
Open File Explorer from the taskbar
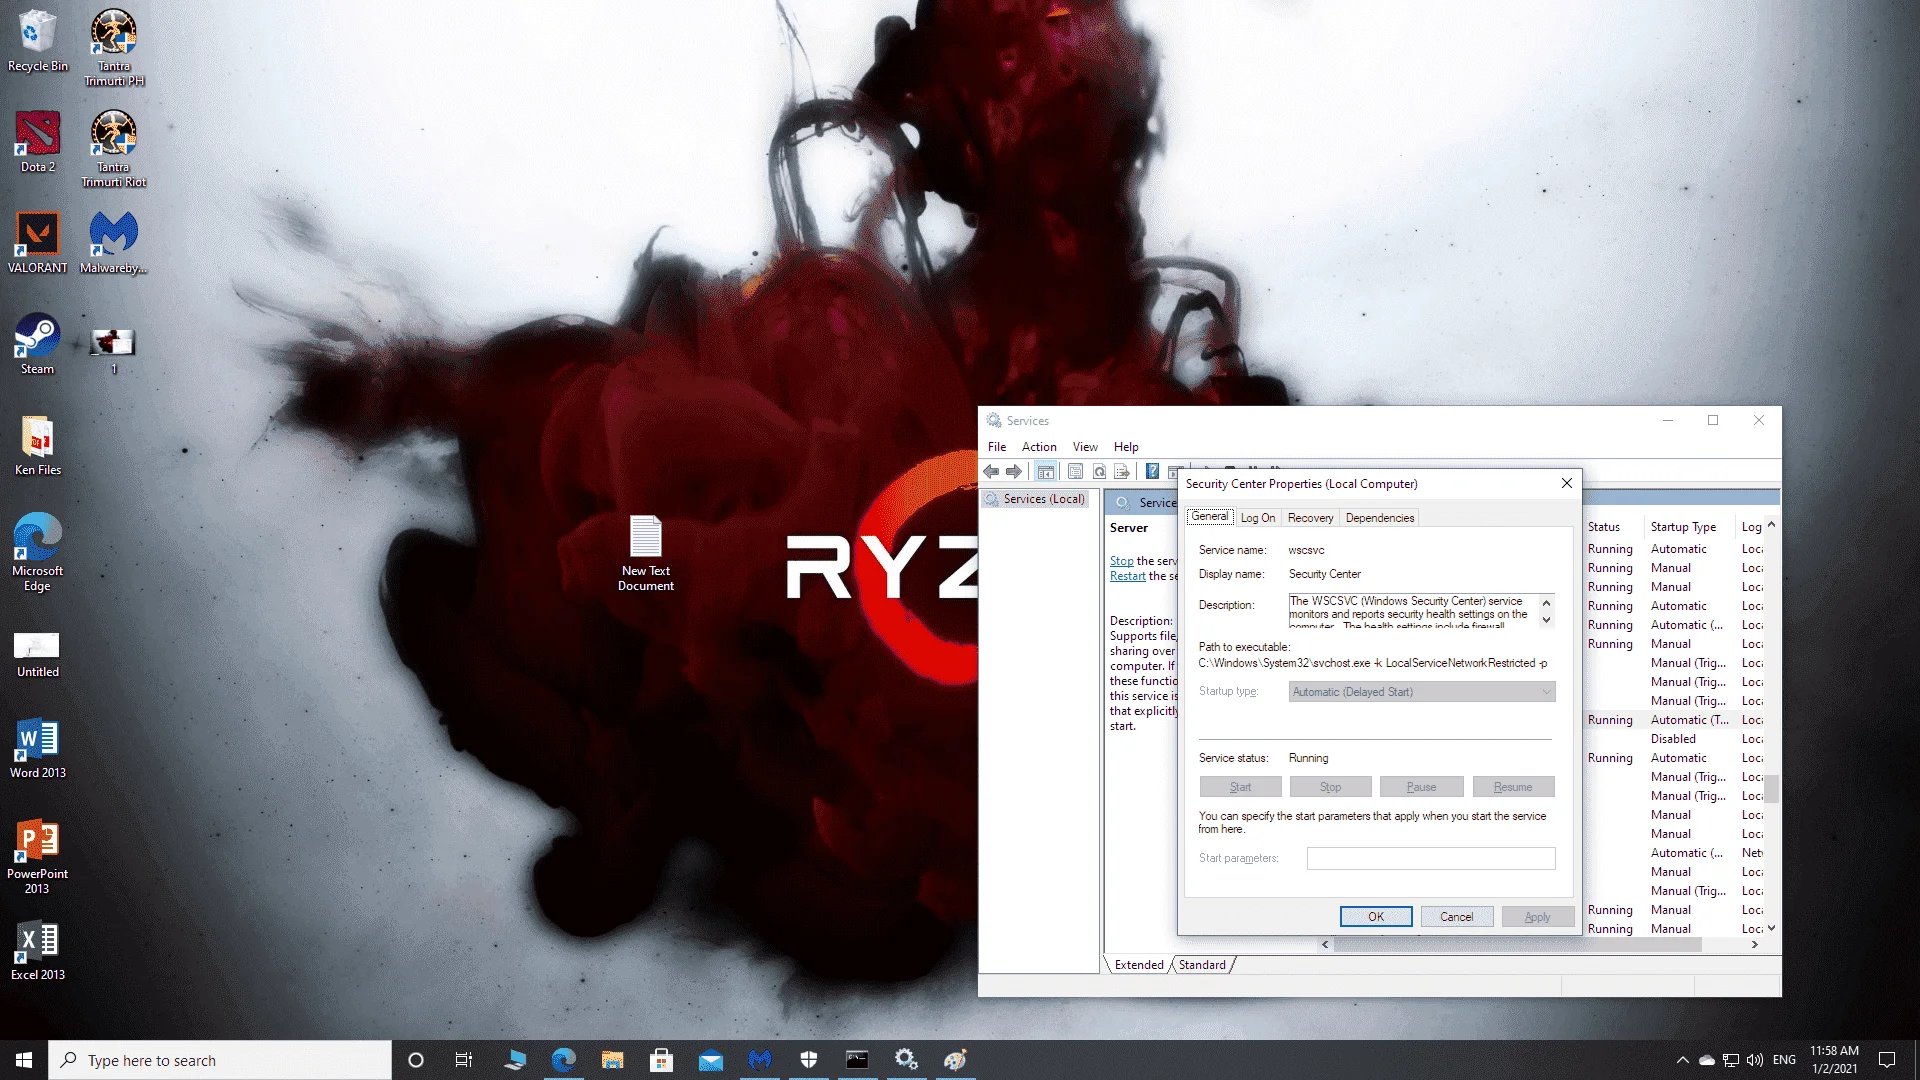coord(613,1060)
